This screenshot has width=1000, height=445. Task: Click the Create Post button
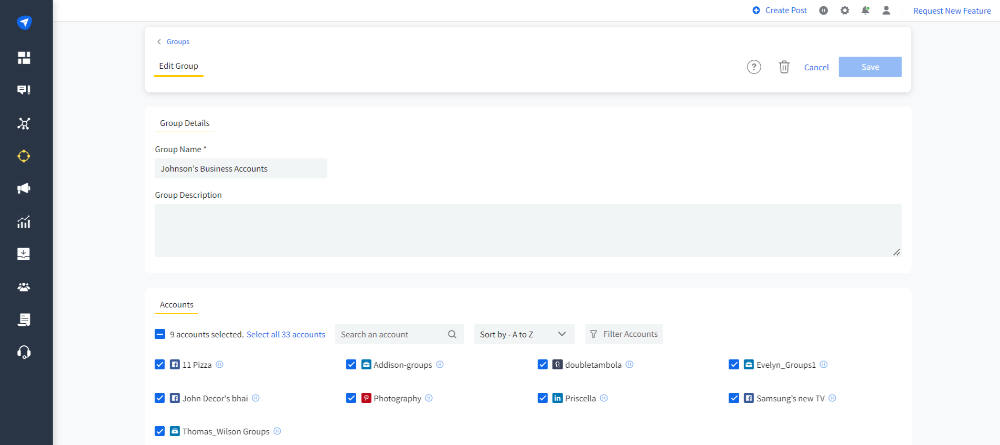779,11
